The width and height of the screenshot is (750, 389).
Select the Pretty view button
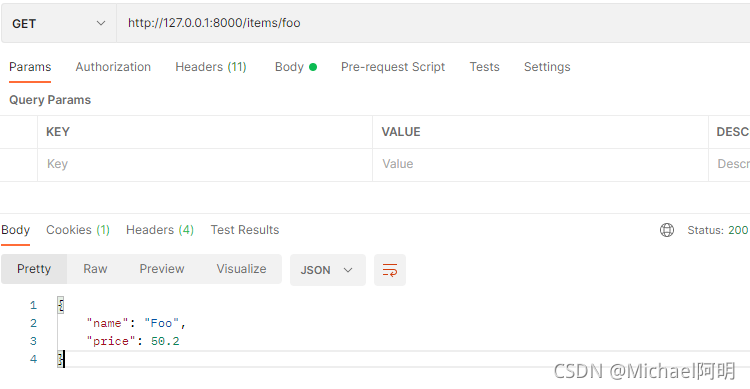click(x=34, y=269)
